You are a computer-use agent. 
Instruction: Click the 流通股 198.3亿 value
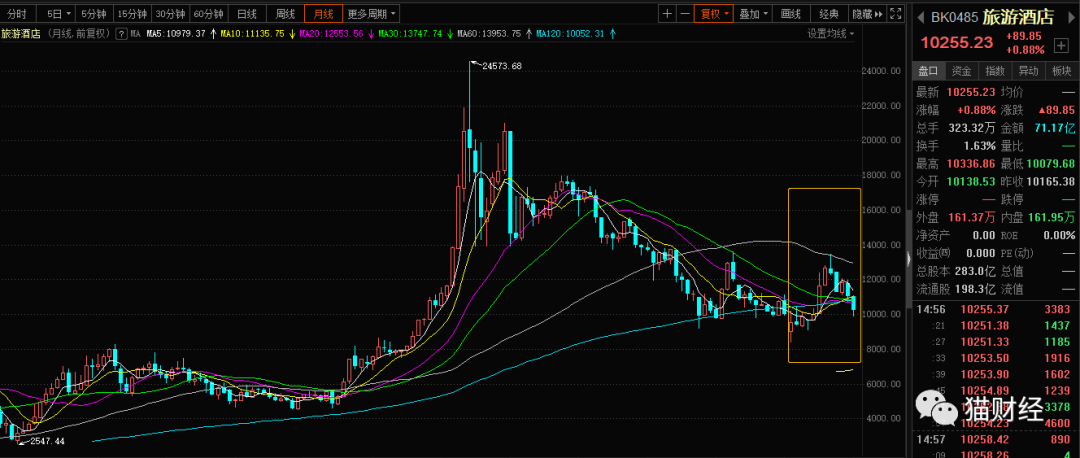(x=977, y=289)
